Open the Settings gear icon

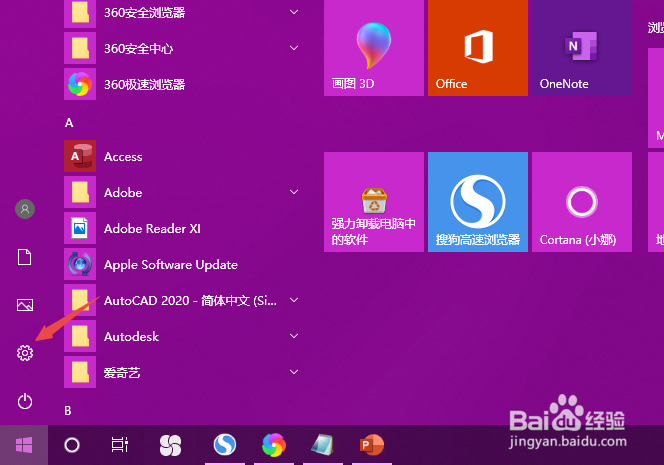pos(25,353)
